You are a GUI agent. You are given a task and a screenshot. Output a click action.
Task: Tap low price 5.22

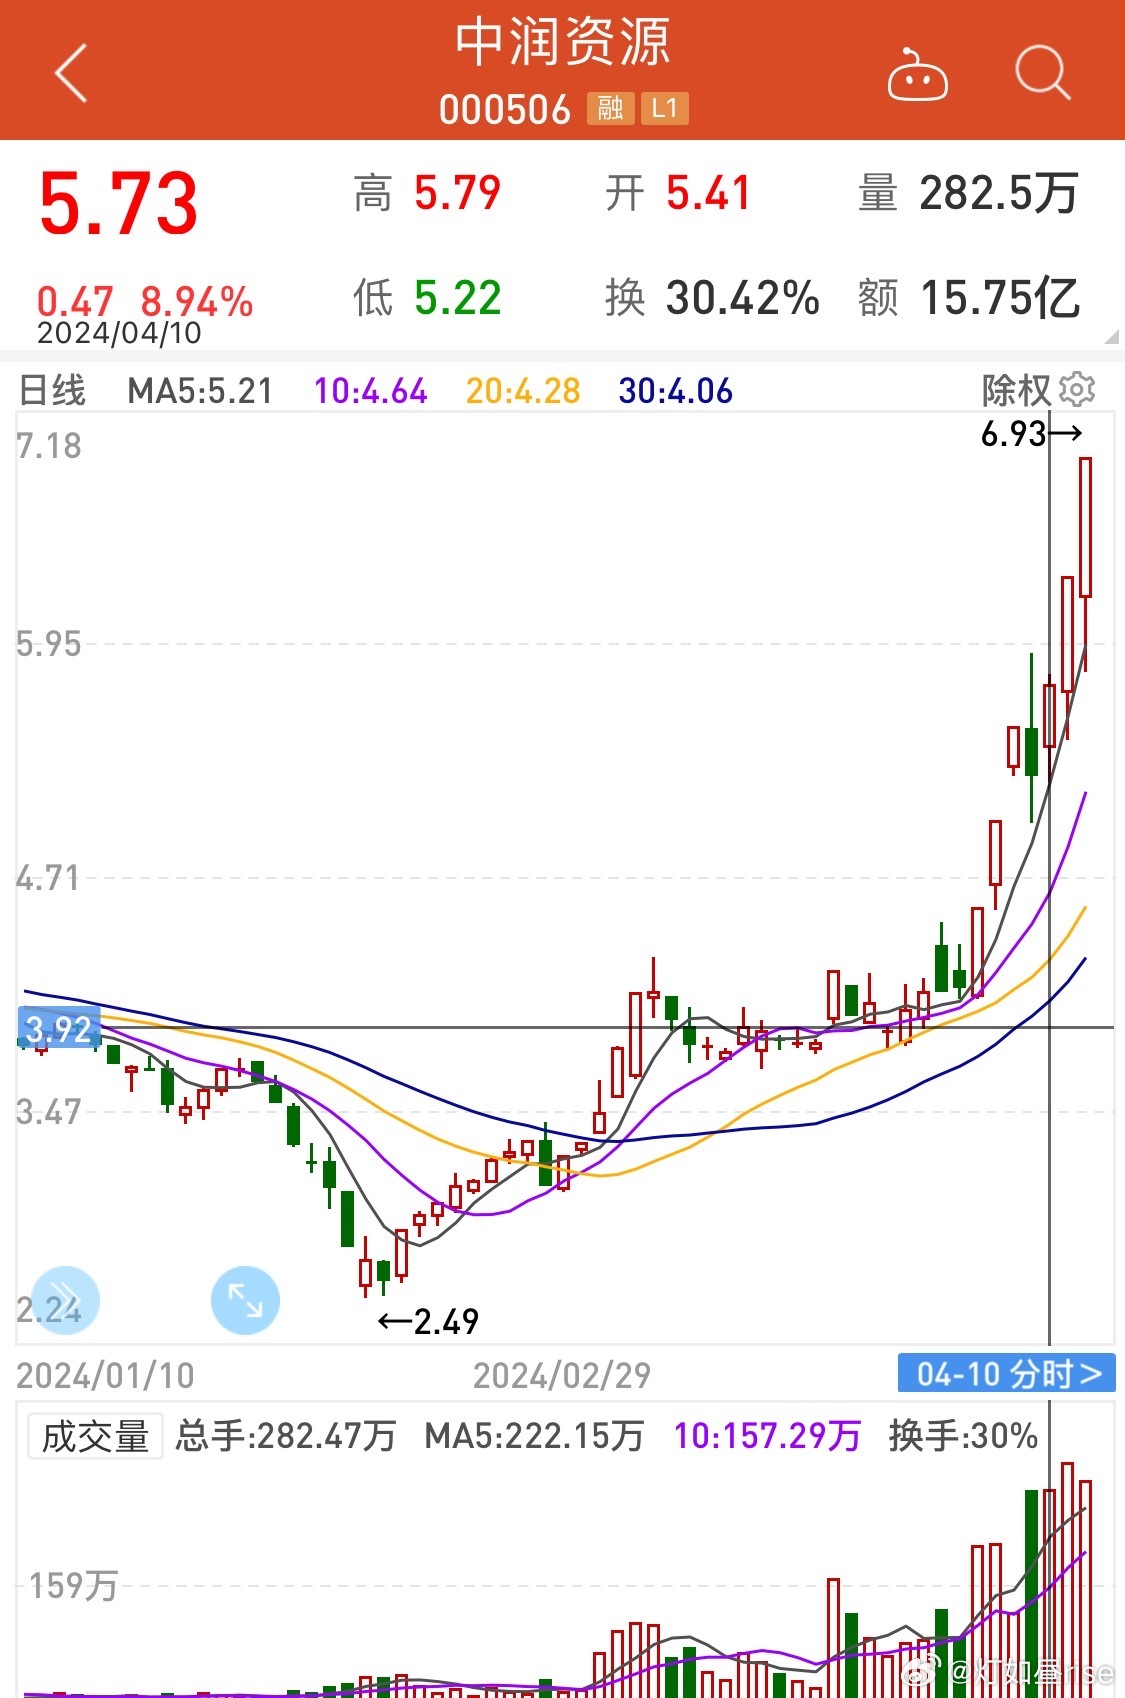click(458, 298)
